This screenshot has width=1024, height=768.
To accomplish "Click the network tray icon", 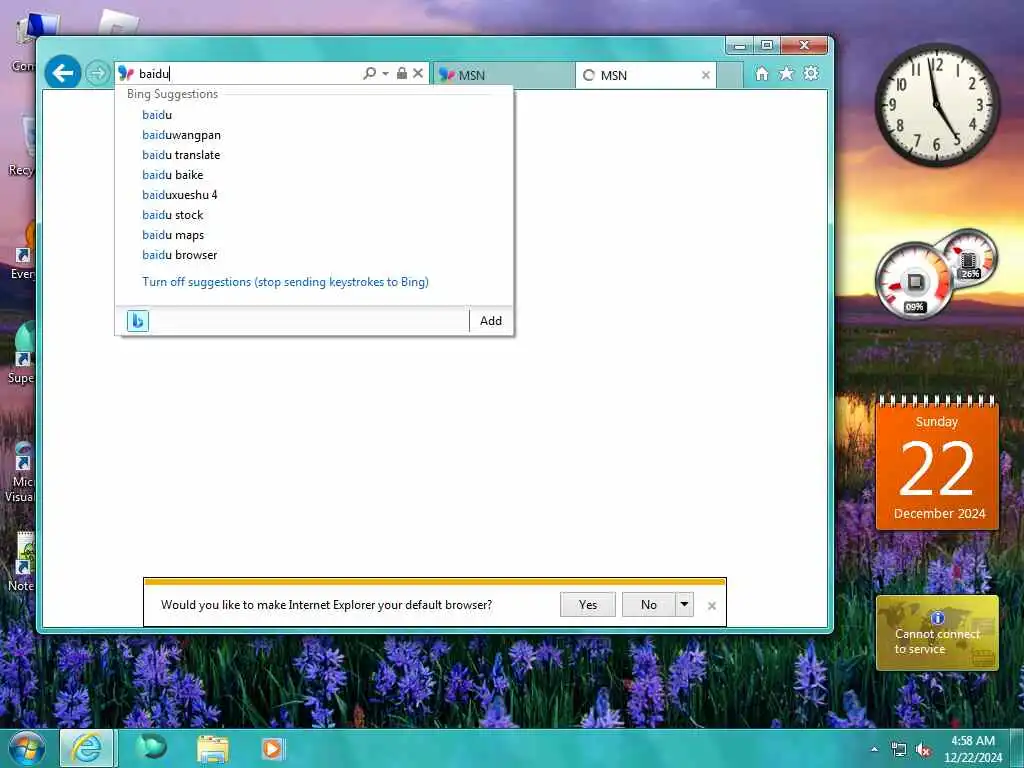I will tap(899, 750).
